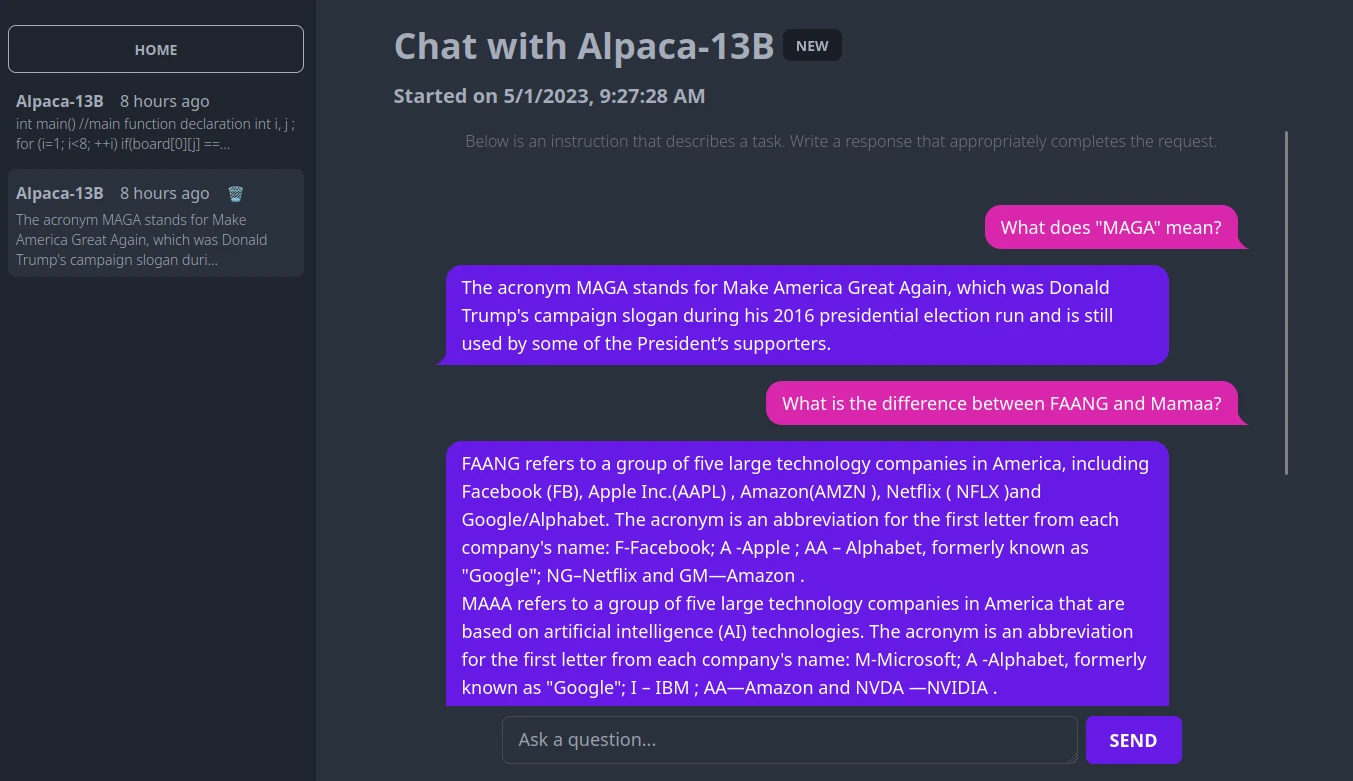1353x781 pixels.
Task: Go to the HOME page
Action: pyautogui.click(x=156, y=49)
